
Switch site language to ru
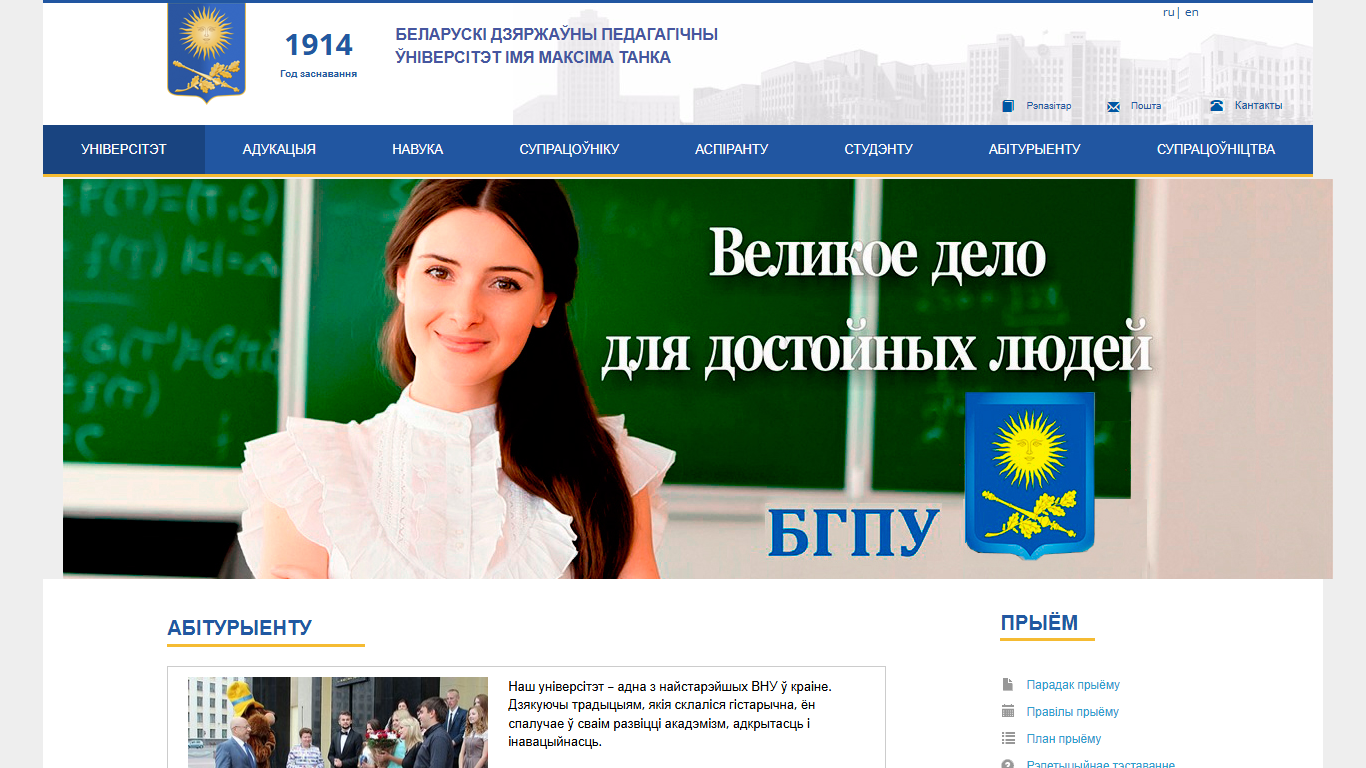pos(1168,13)
